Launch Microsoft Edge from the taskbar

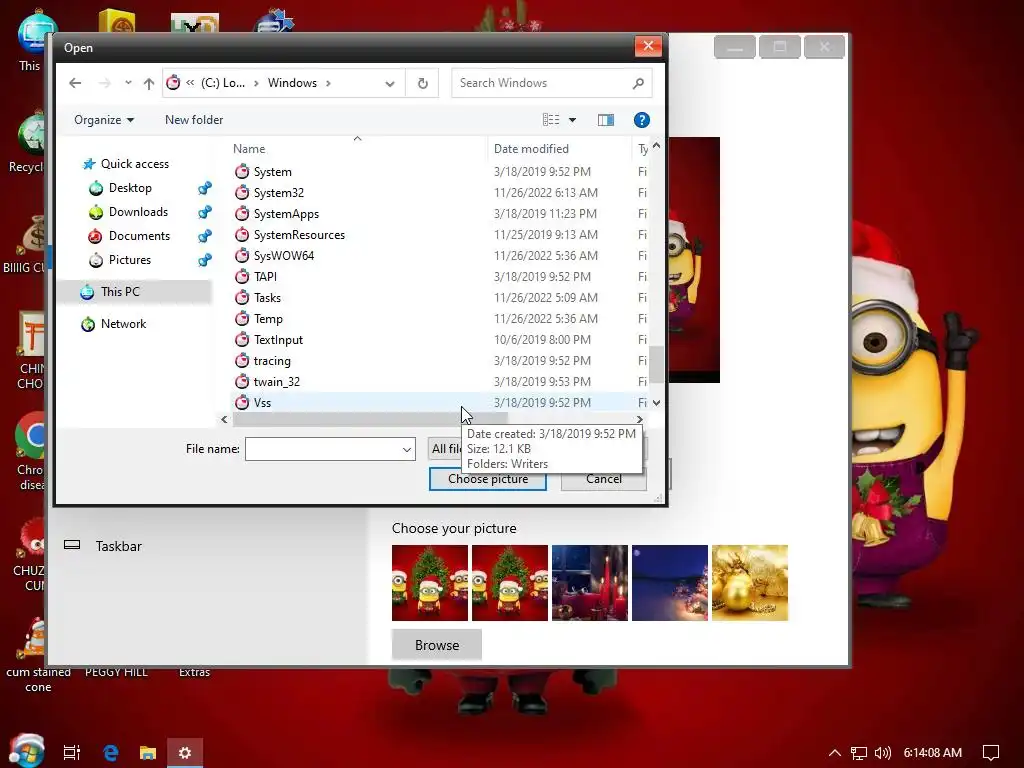[x=111, y=752]
